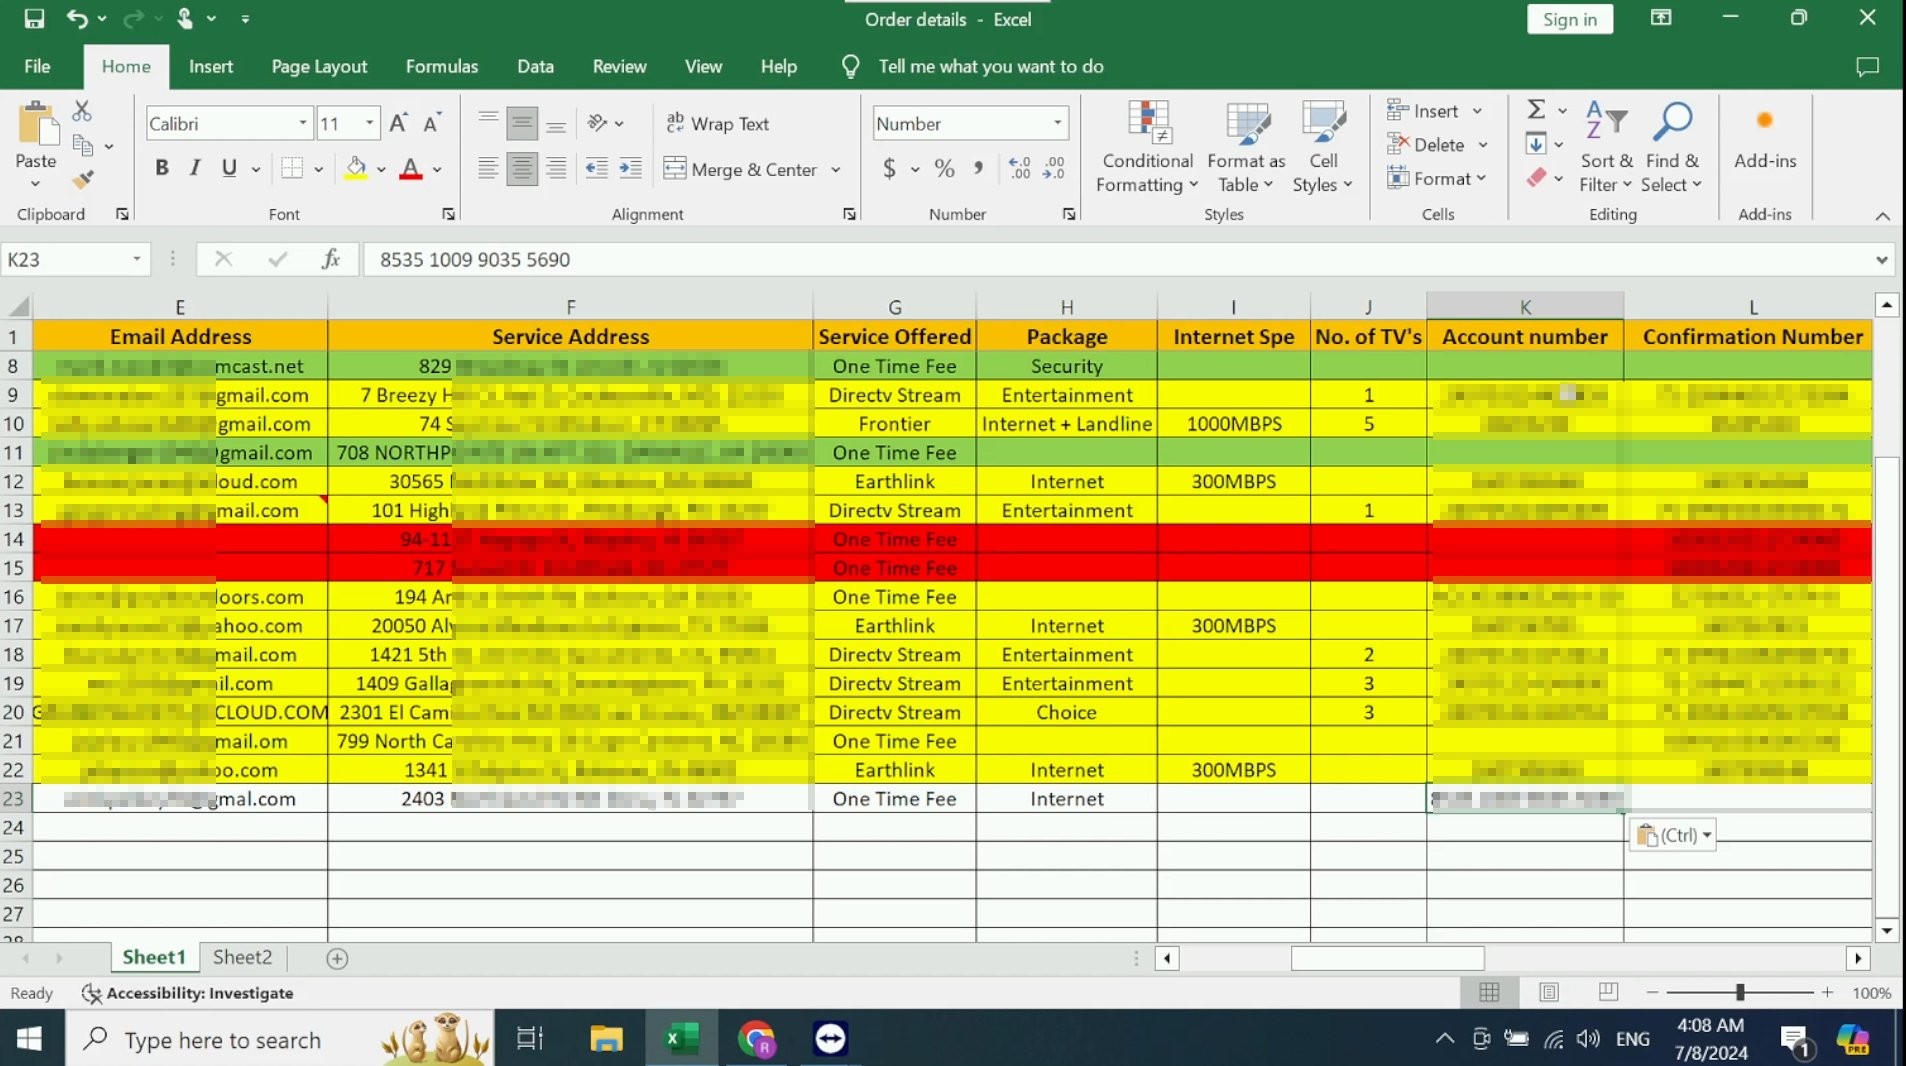This screenshot has width=1906, height=1066.
Task: Apply Comma Style number format
Action: 978,168
